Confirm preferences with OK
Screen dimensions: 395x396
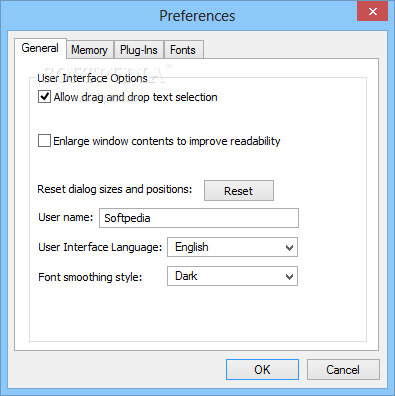pyautogui.click(x=262, y=369)
